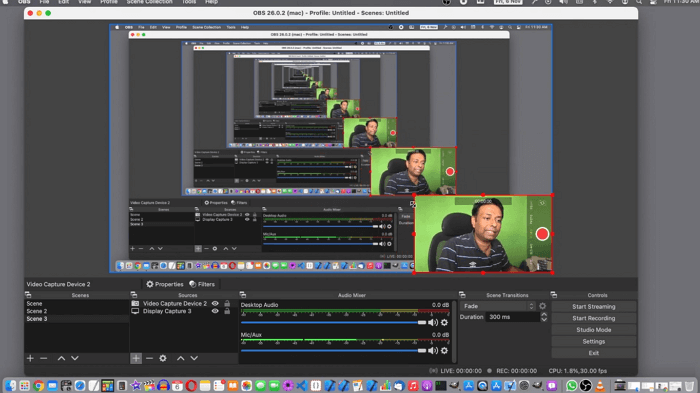700x393 pixels.
Task: Open Spotlight search in the menu bar
Action: [x=639, y=2]
